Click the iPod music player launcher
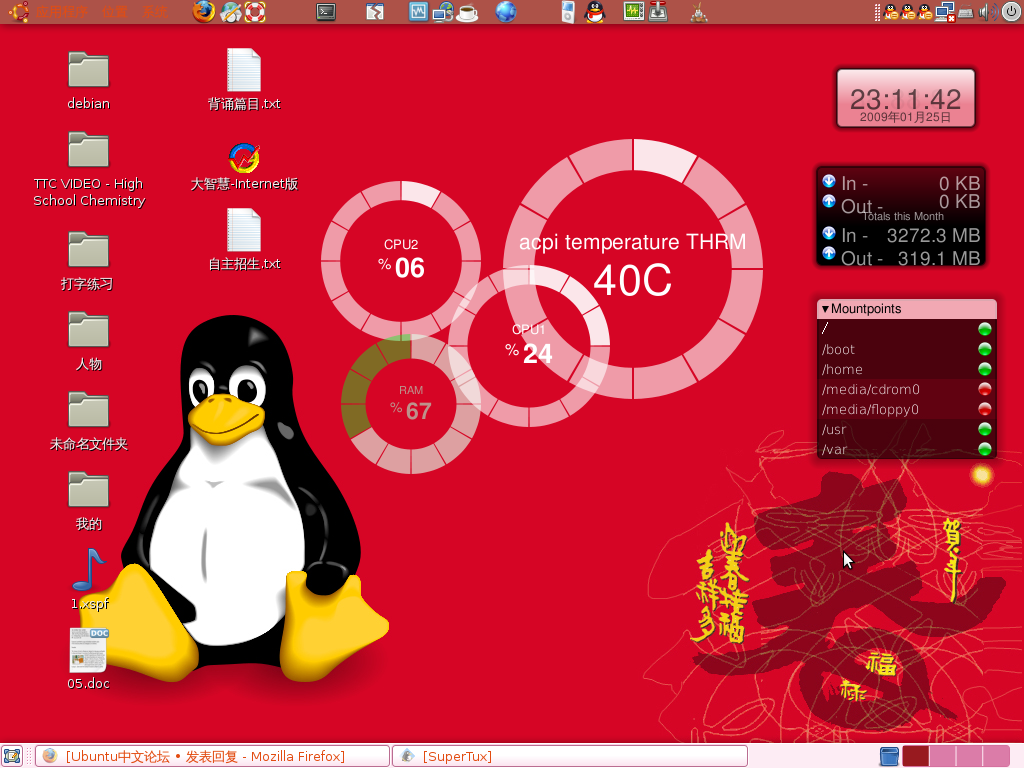The image size is (1024, 768). coord(568,12)
